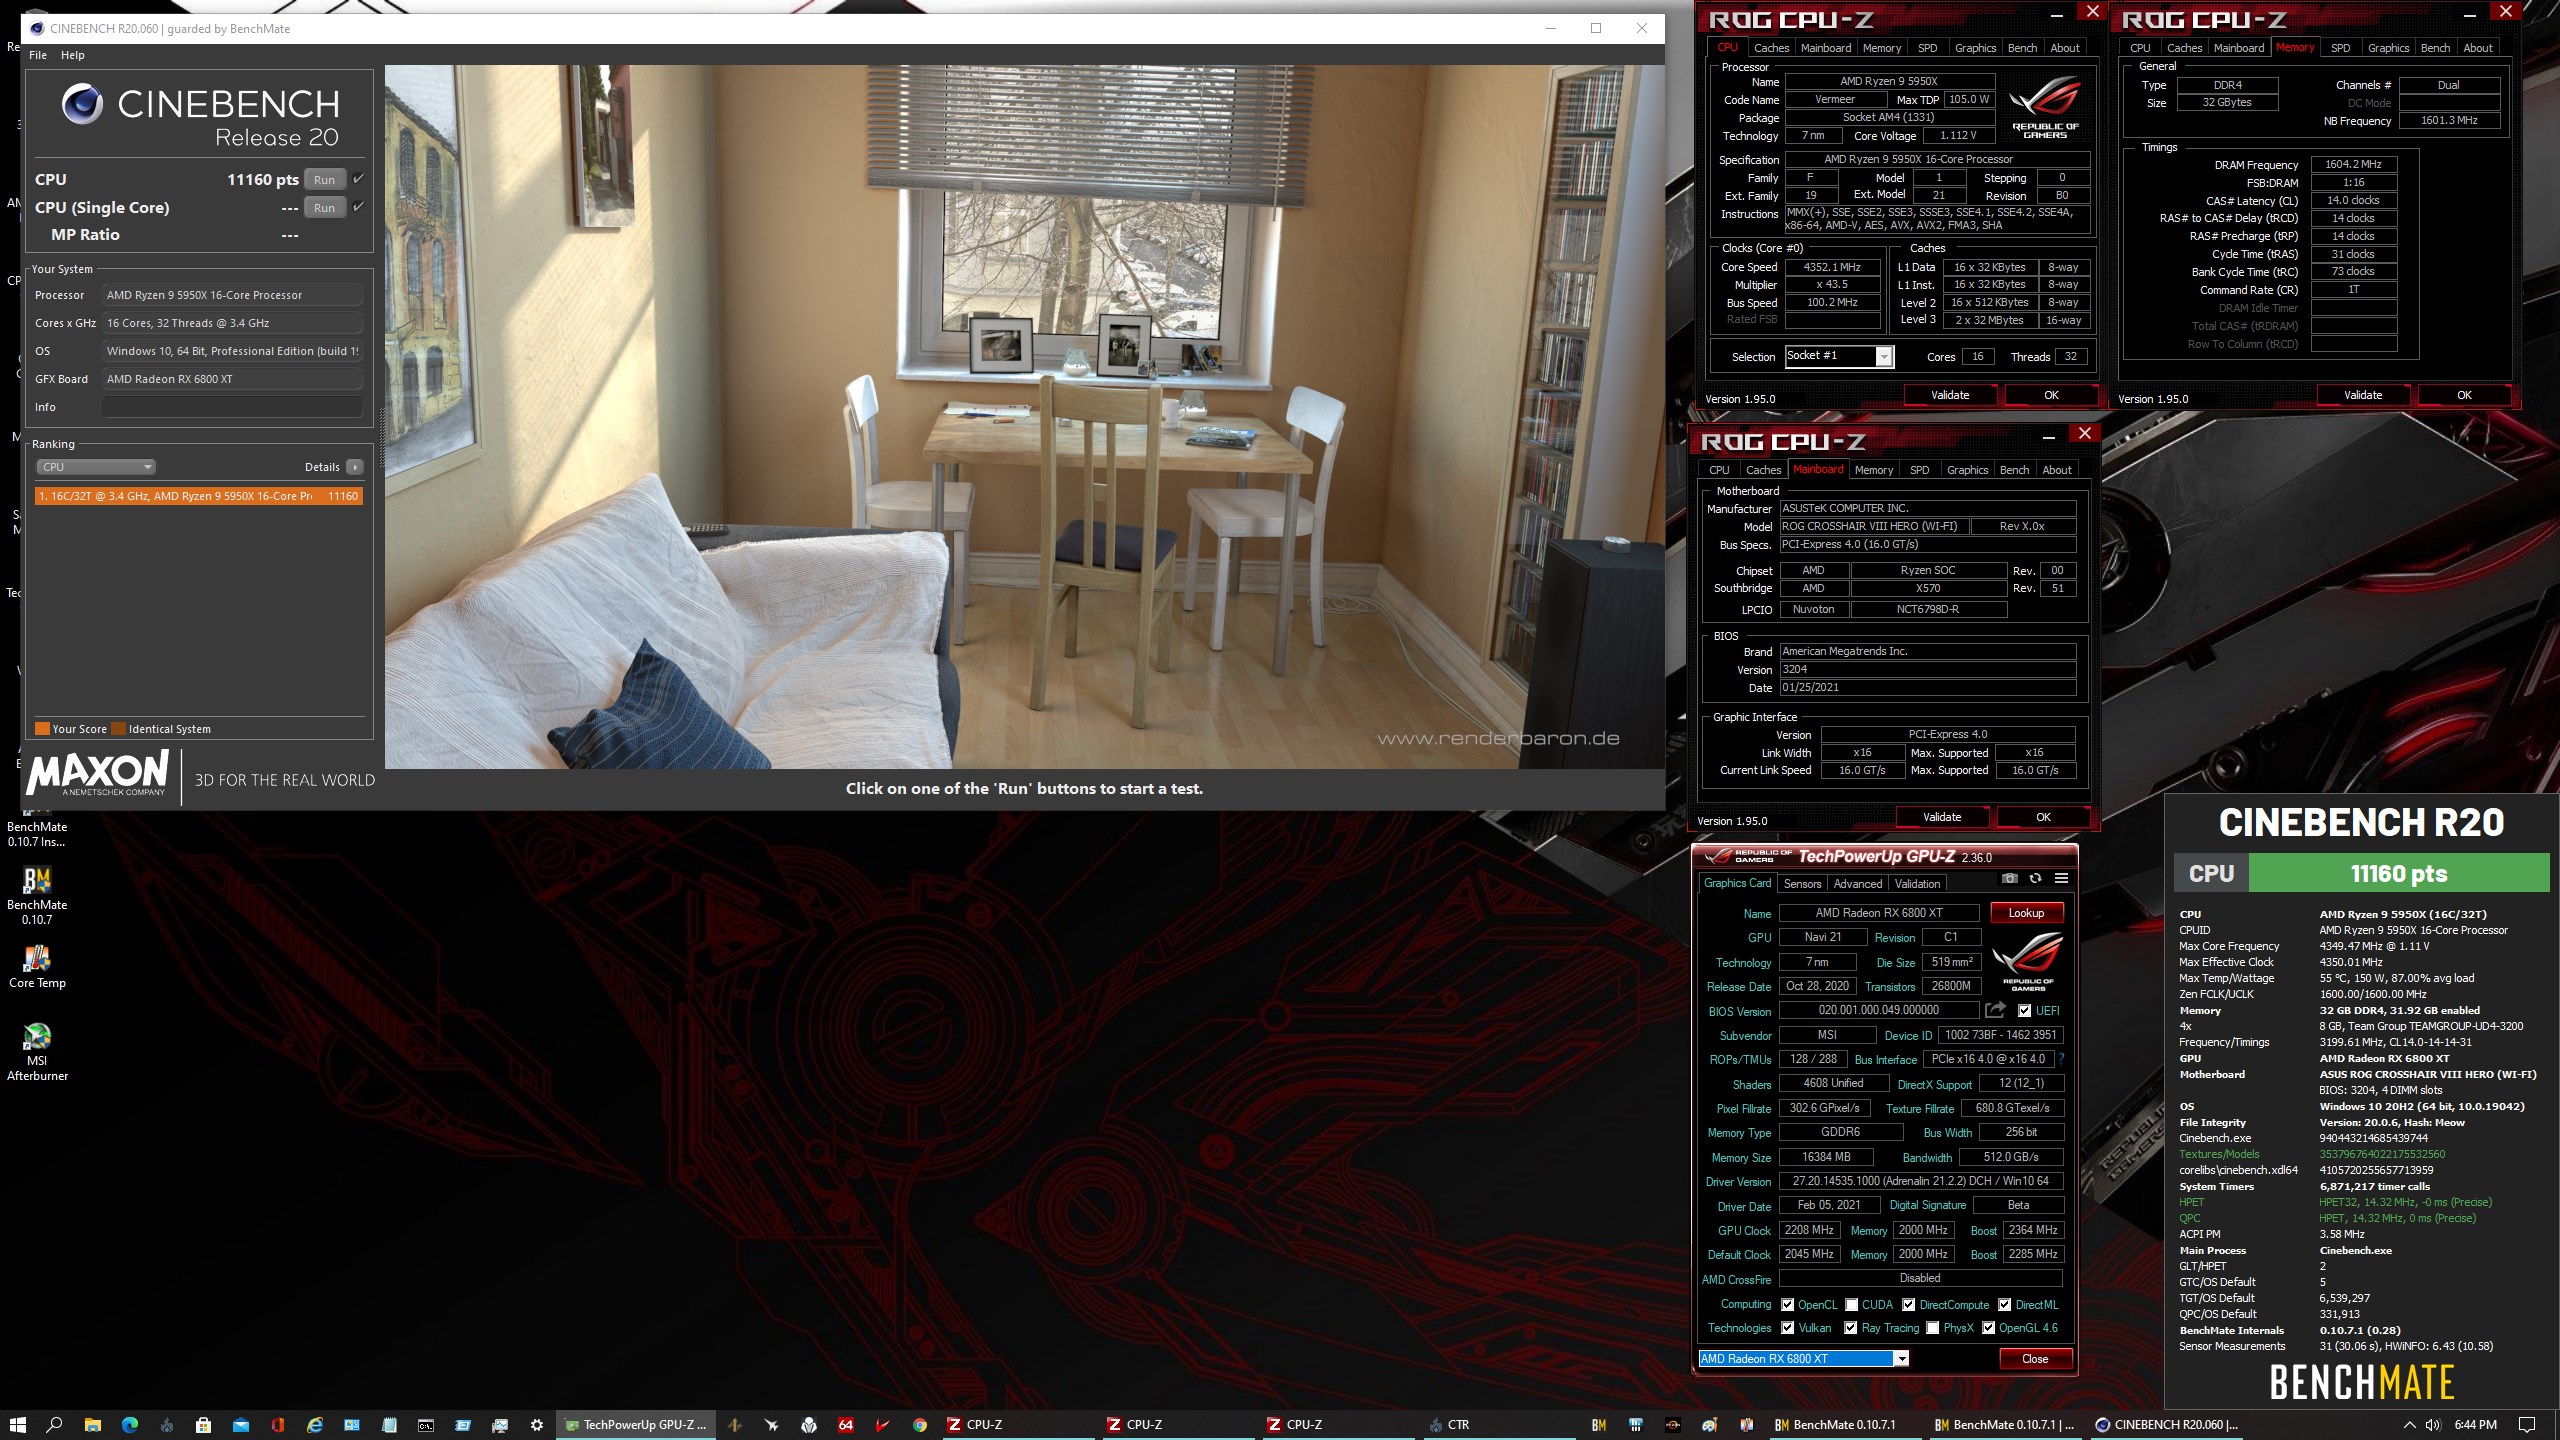Toggle the DirectML checkbox

(2005, 1304)
